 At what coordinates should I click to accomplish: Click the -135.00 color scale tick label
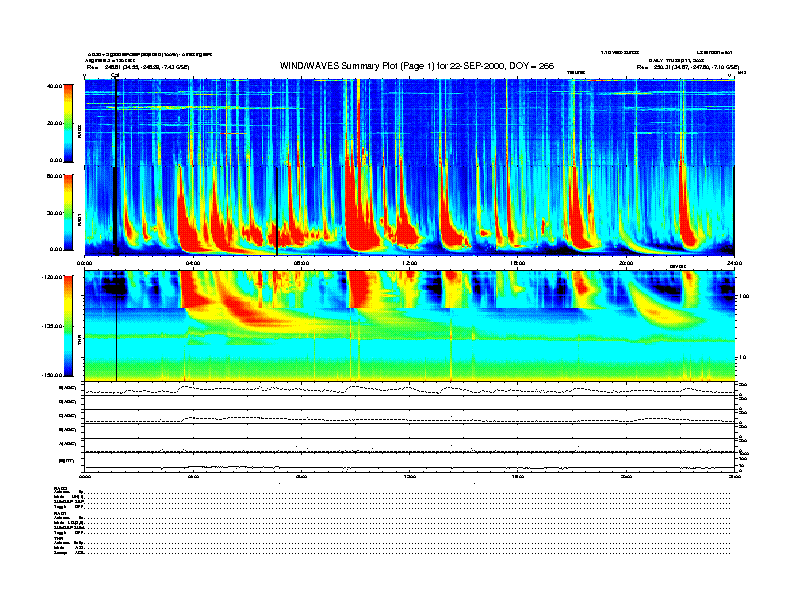(53, 326)
